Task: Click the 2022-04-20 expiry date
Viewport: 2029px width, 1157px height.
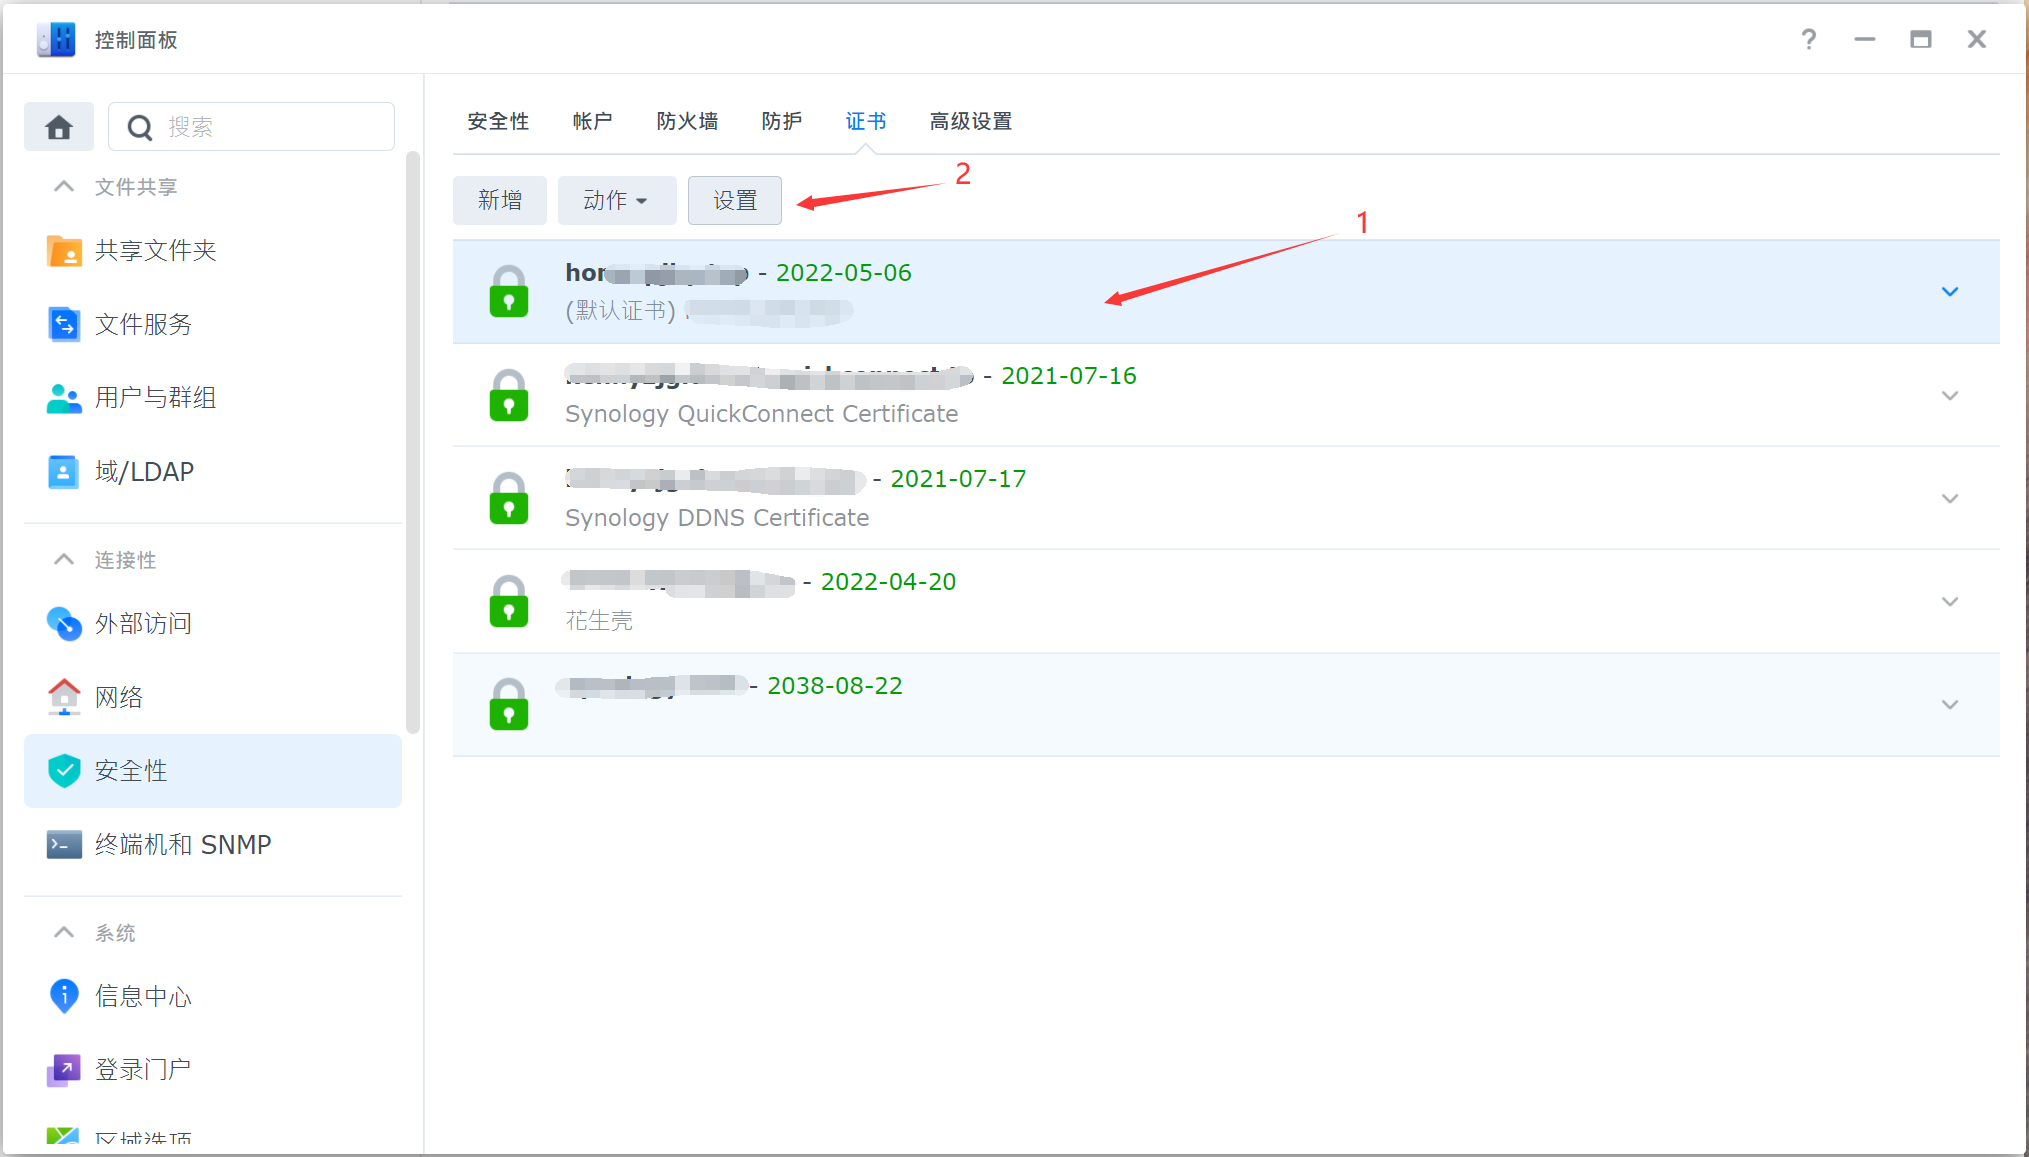Action: point(889,582)
